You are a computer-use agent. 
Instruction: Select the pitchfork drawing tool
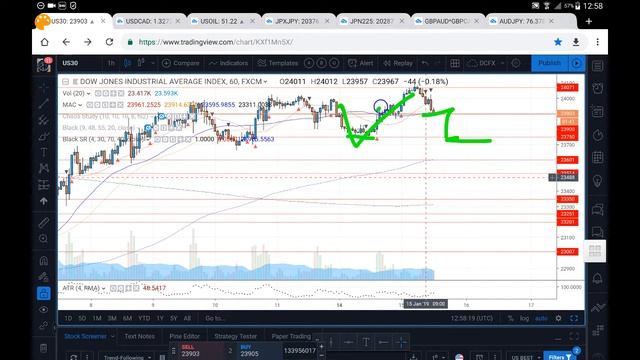pos(44,120)
